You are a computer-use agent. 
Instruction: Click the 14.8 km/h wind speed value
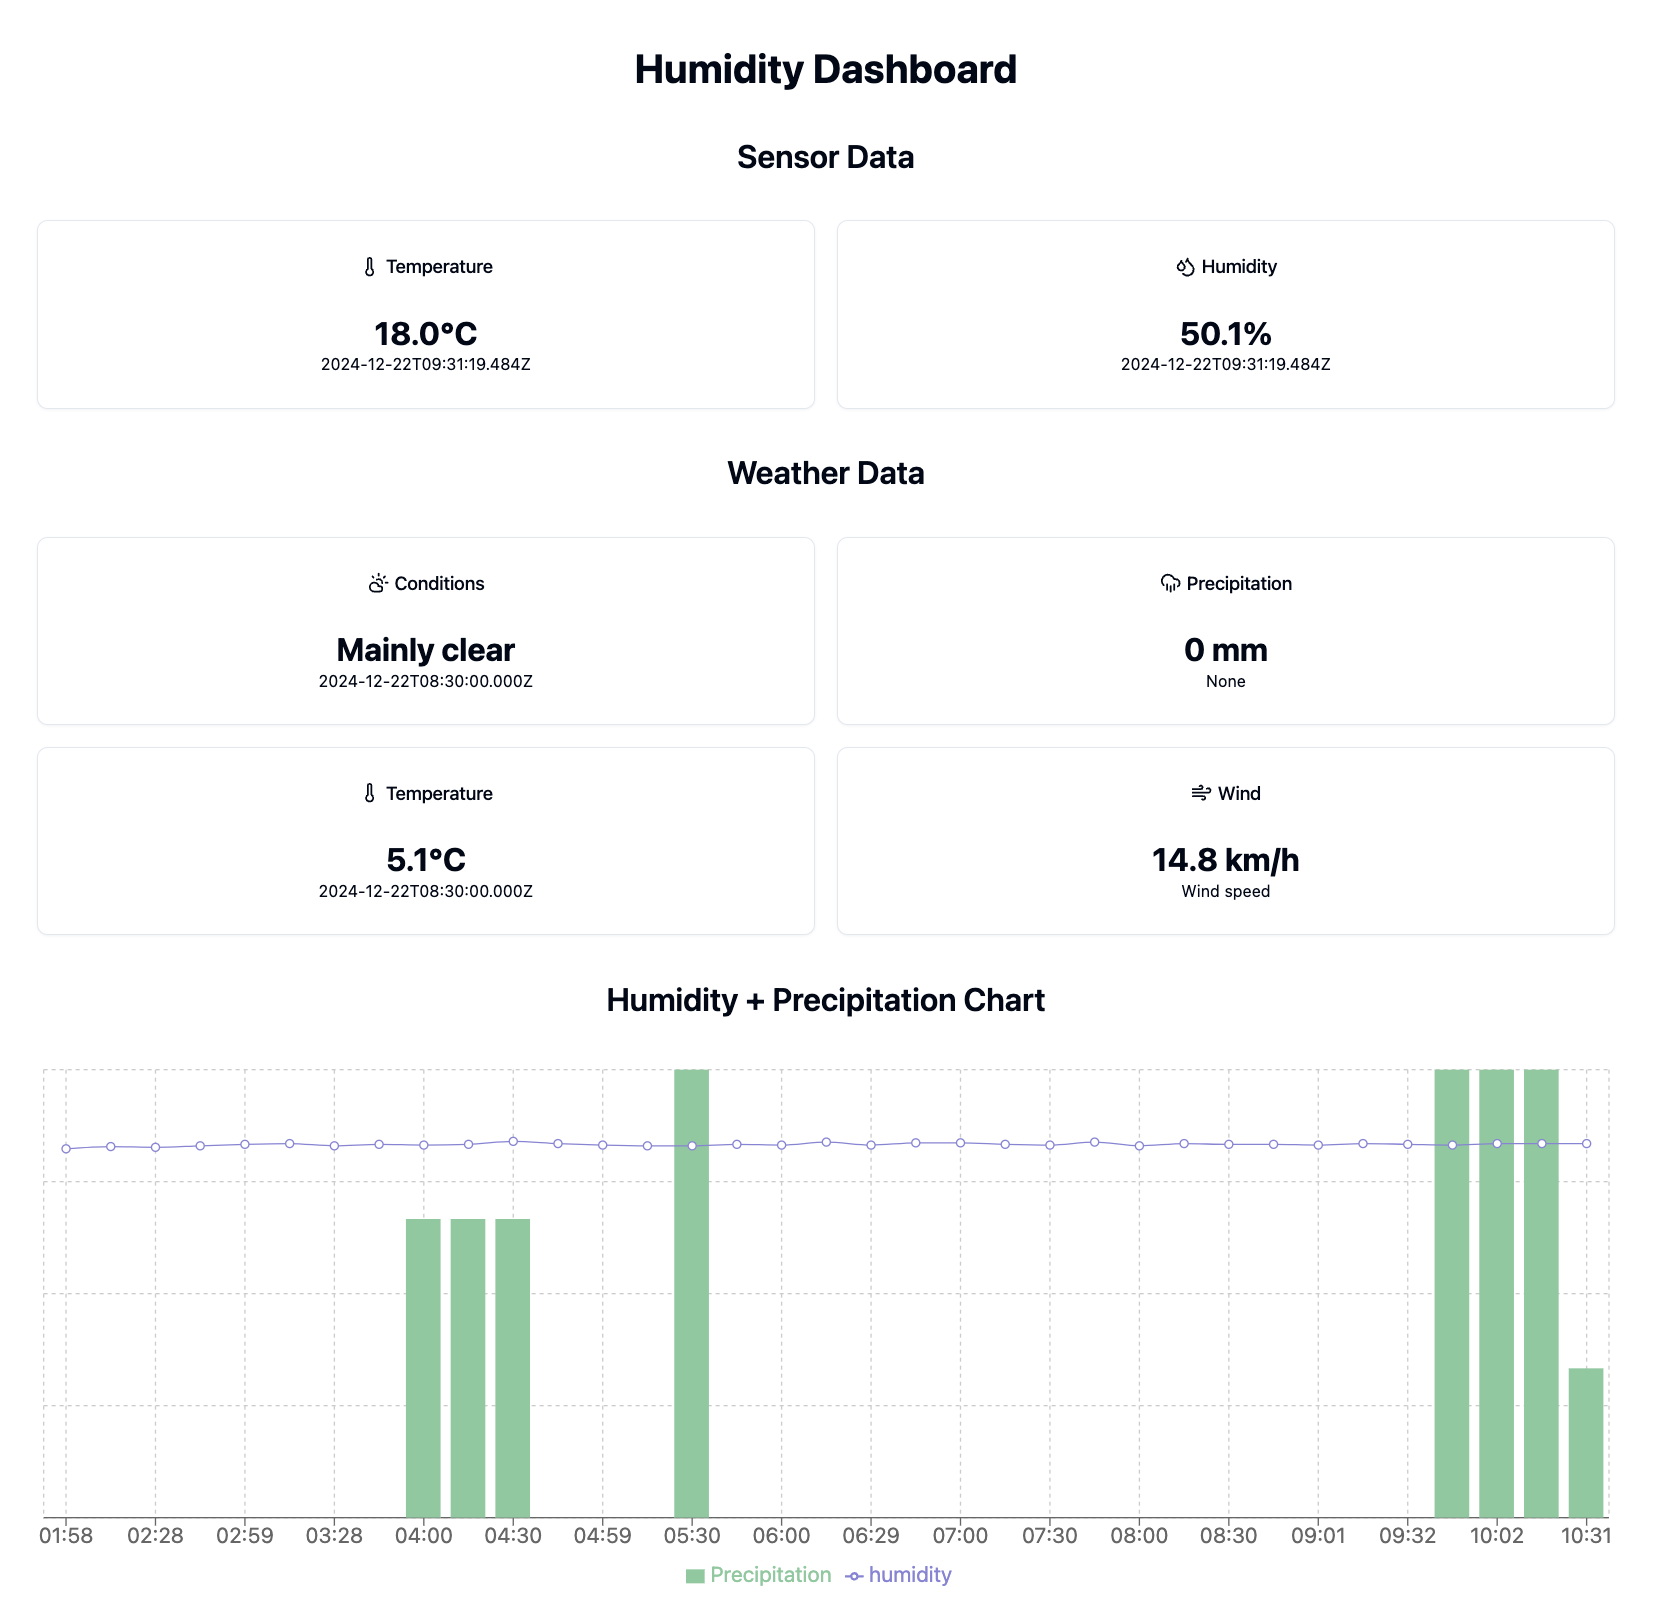pyautogui.click(x=1225, y=860)
